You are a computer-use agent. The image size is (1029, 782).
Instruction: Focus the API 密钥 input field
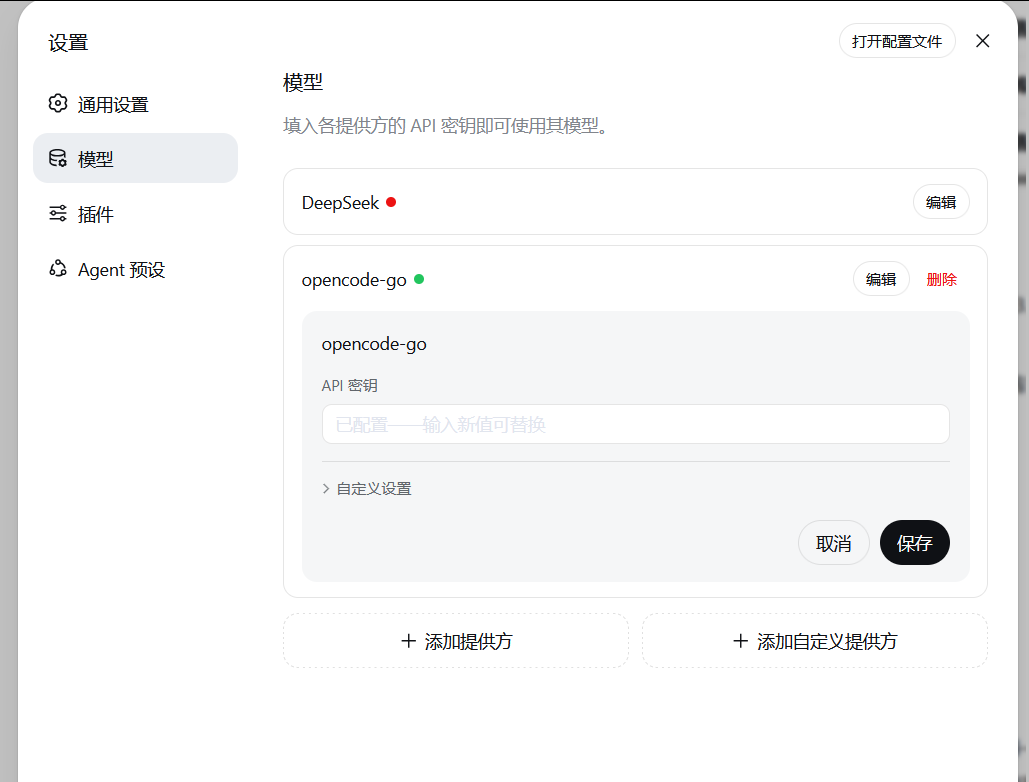(635, 424)
